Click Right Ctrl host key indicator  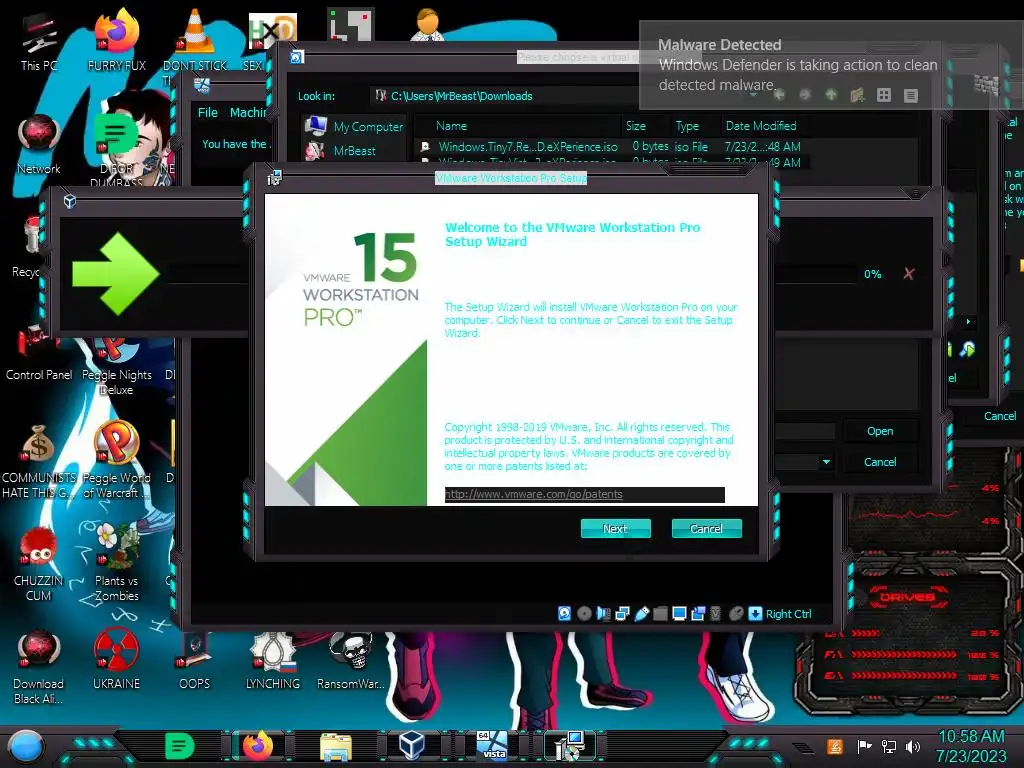pos(788,614)
